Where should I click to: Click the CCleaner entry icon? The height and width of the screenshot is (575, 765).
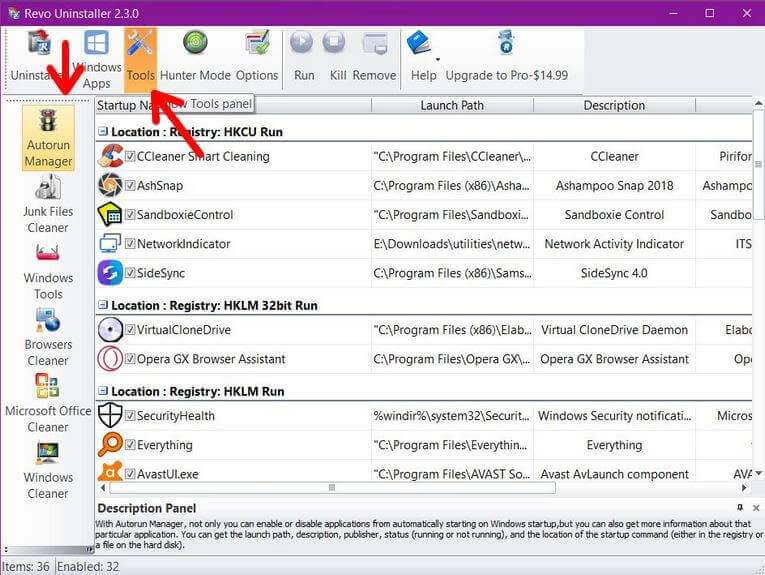click(x=110, y=157)
